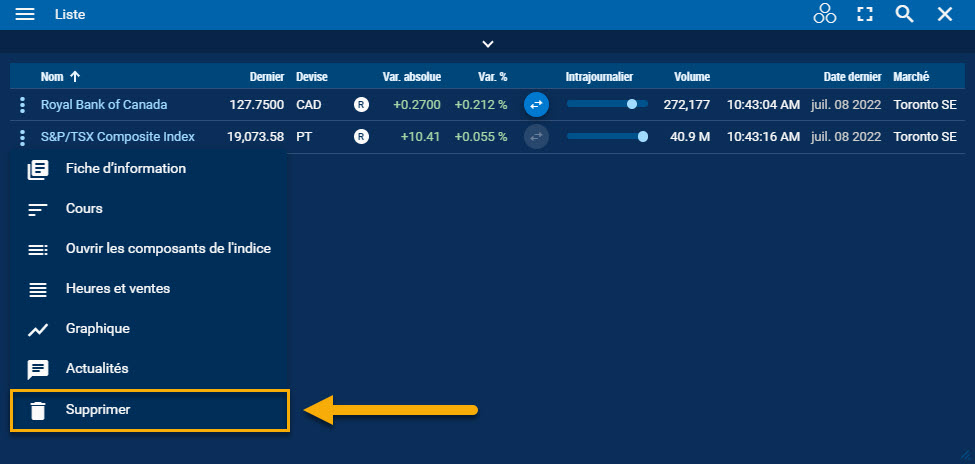Screen dimensions: 975x464
Task: Open Royal Bank of Canada row options
Action: coord(22,104)
